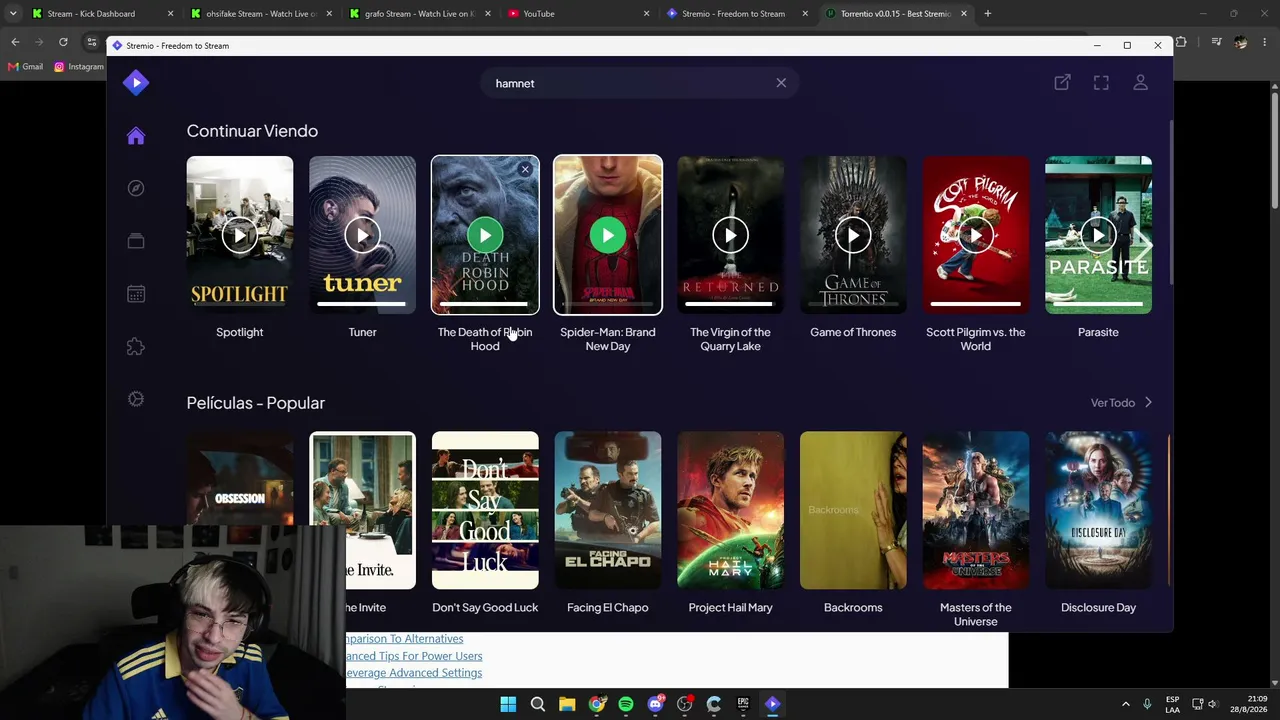Open the Instagram bookmark in Chrome
Image resolution: width=1280 pixels, height=720 pixels.
tap(79, 67)
